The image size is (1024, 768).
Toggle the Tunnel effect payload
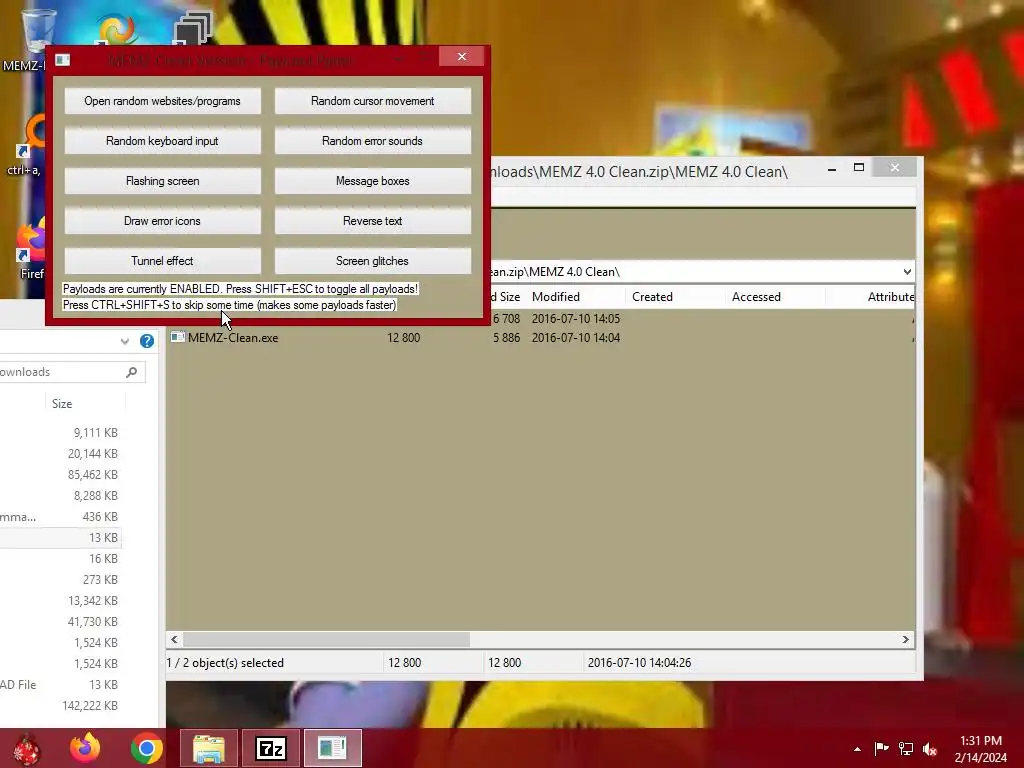pos(163,261)
